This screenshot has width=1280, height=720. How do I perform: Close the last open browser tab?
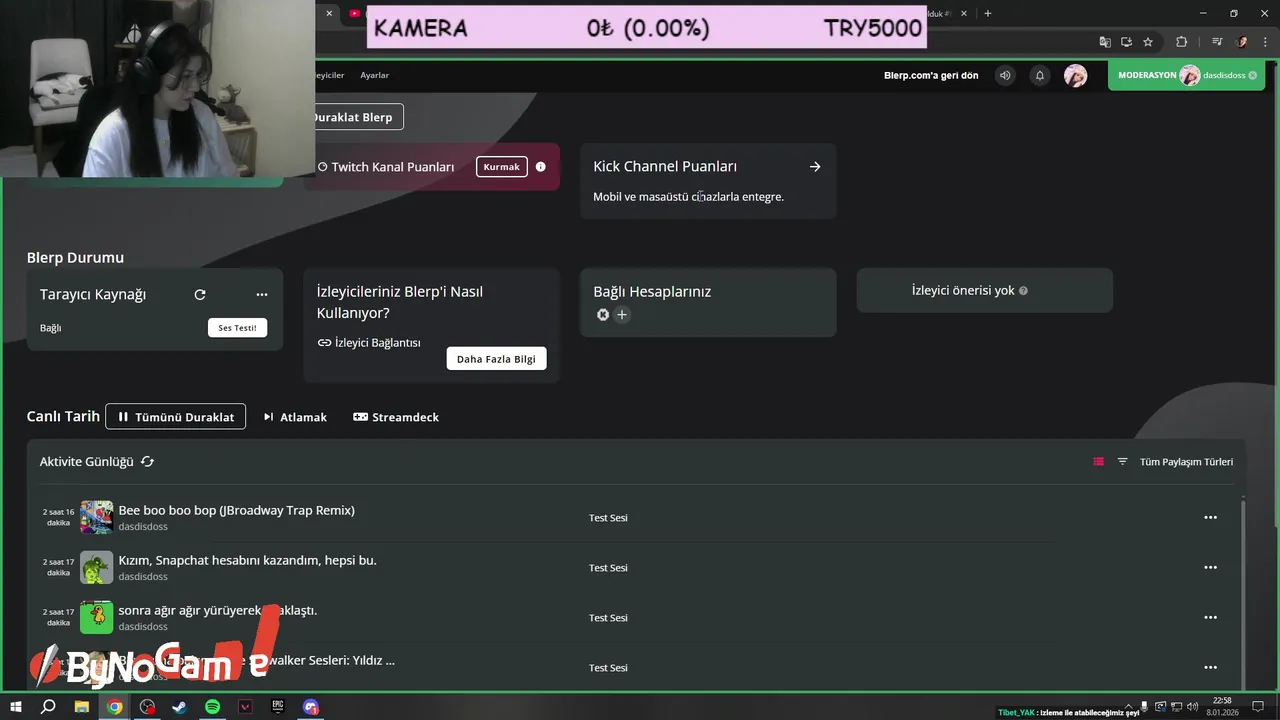964,14
